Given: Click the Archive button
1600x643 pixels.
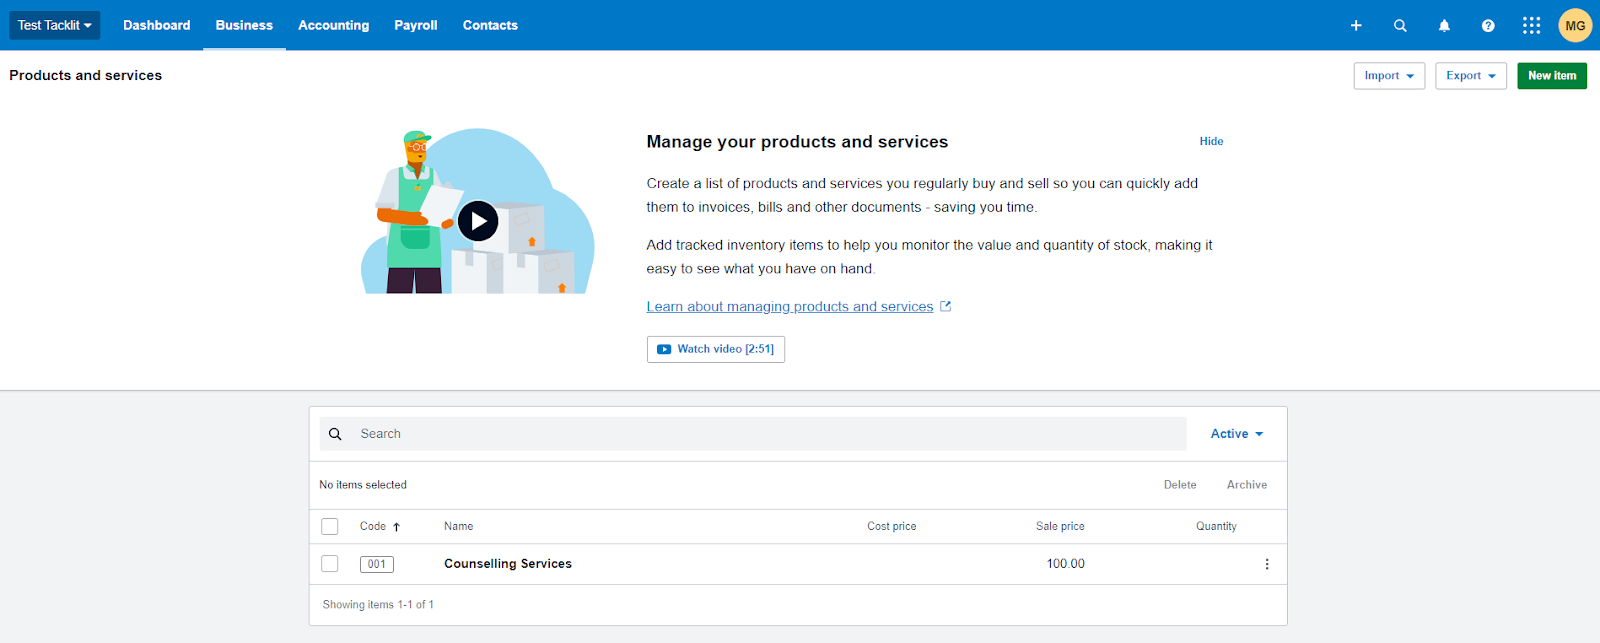Looking at the screenshot, I should point(1247,485).
